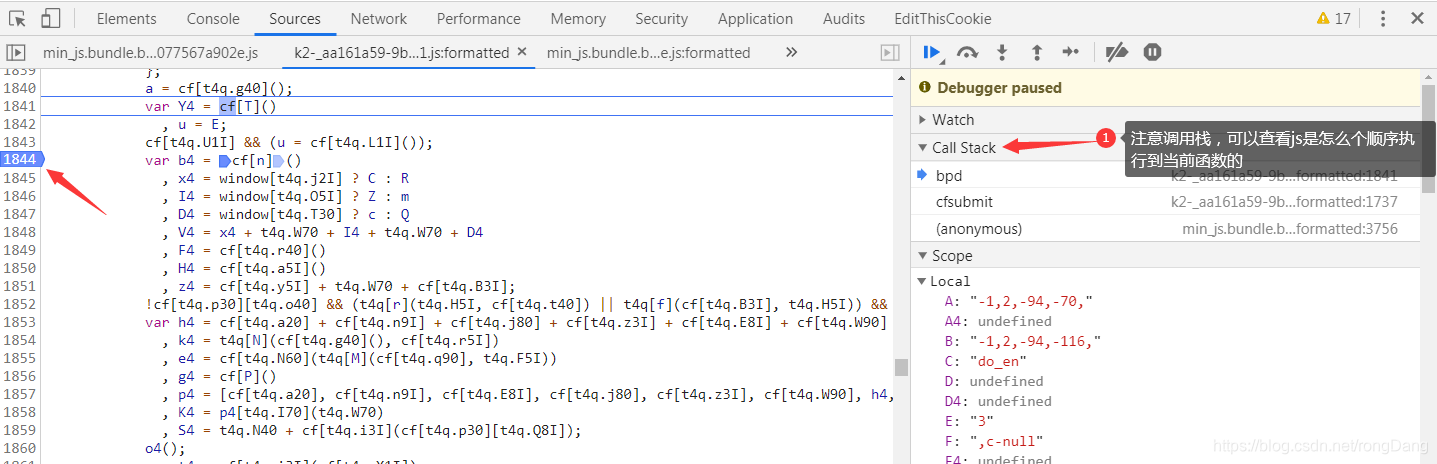
Task: Click local variable B value "-1,2,-94,-116,"
Action: click(1035, 340)
